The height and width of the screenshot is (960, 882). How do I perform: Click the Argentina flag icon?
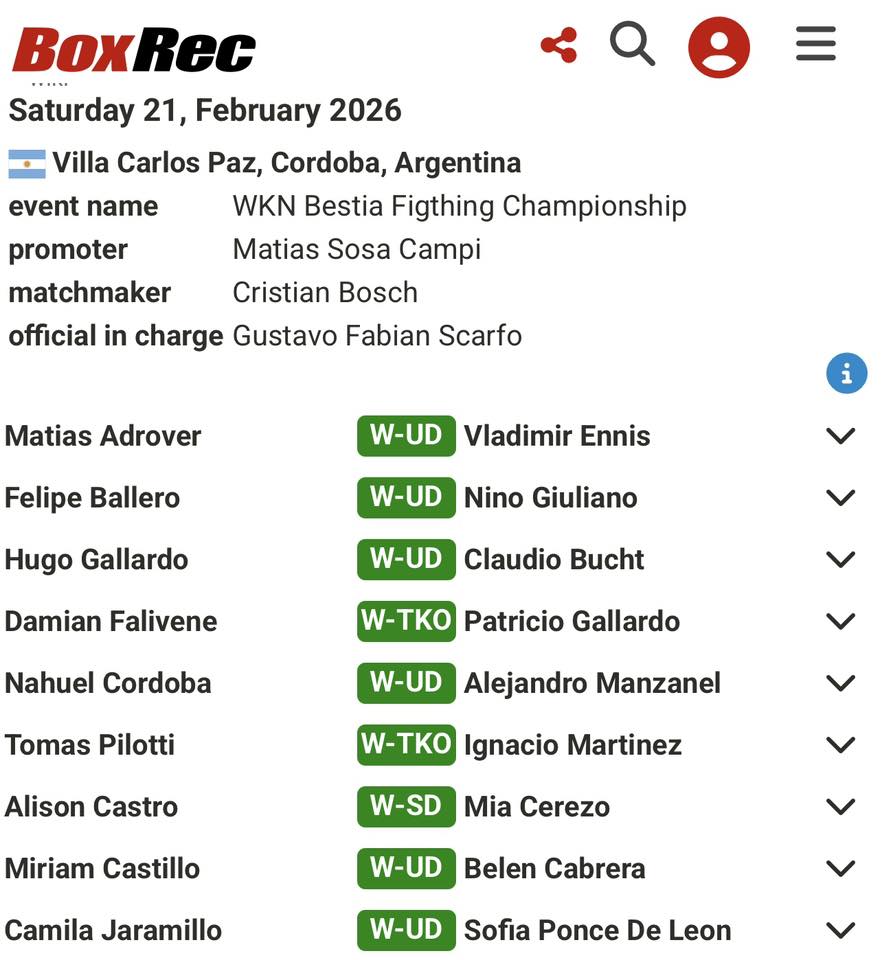coord(27,163)
